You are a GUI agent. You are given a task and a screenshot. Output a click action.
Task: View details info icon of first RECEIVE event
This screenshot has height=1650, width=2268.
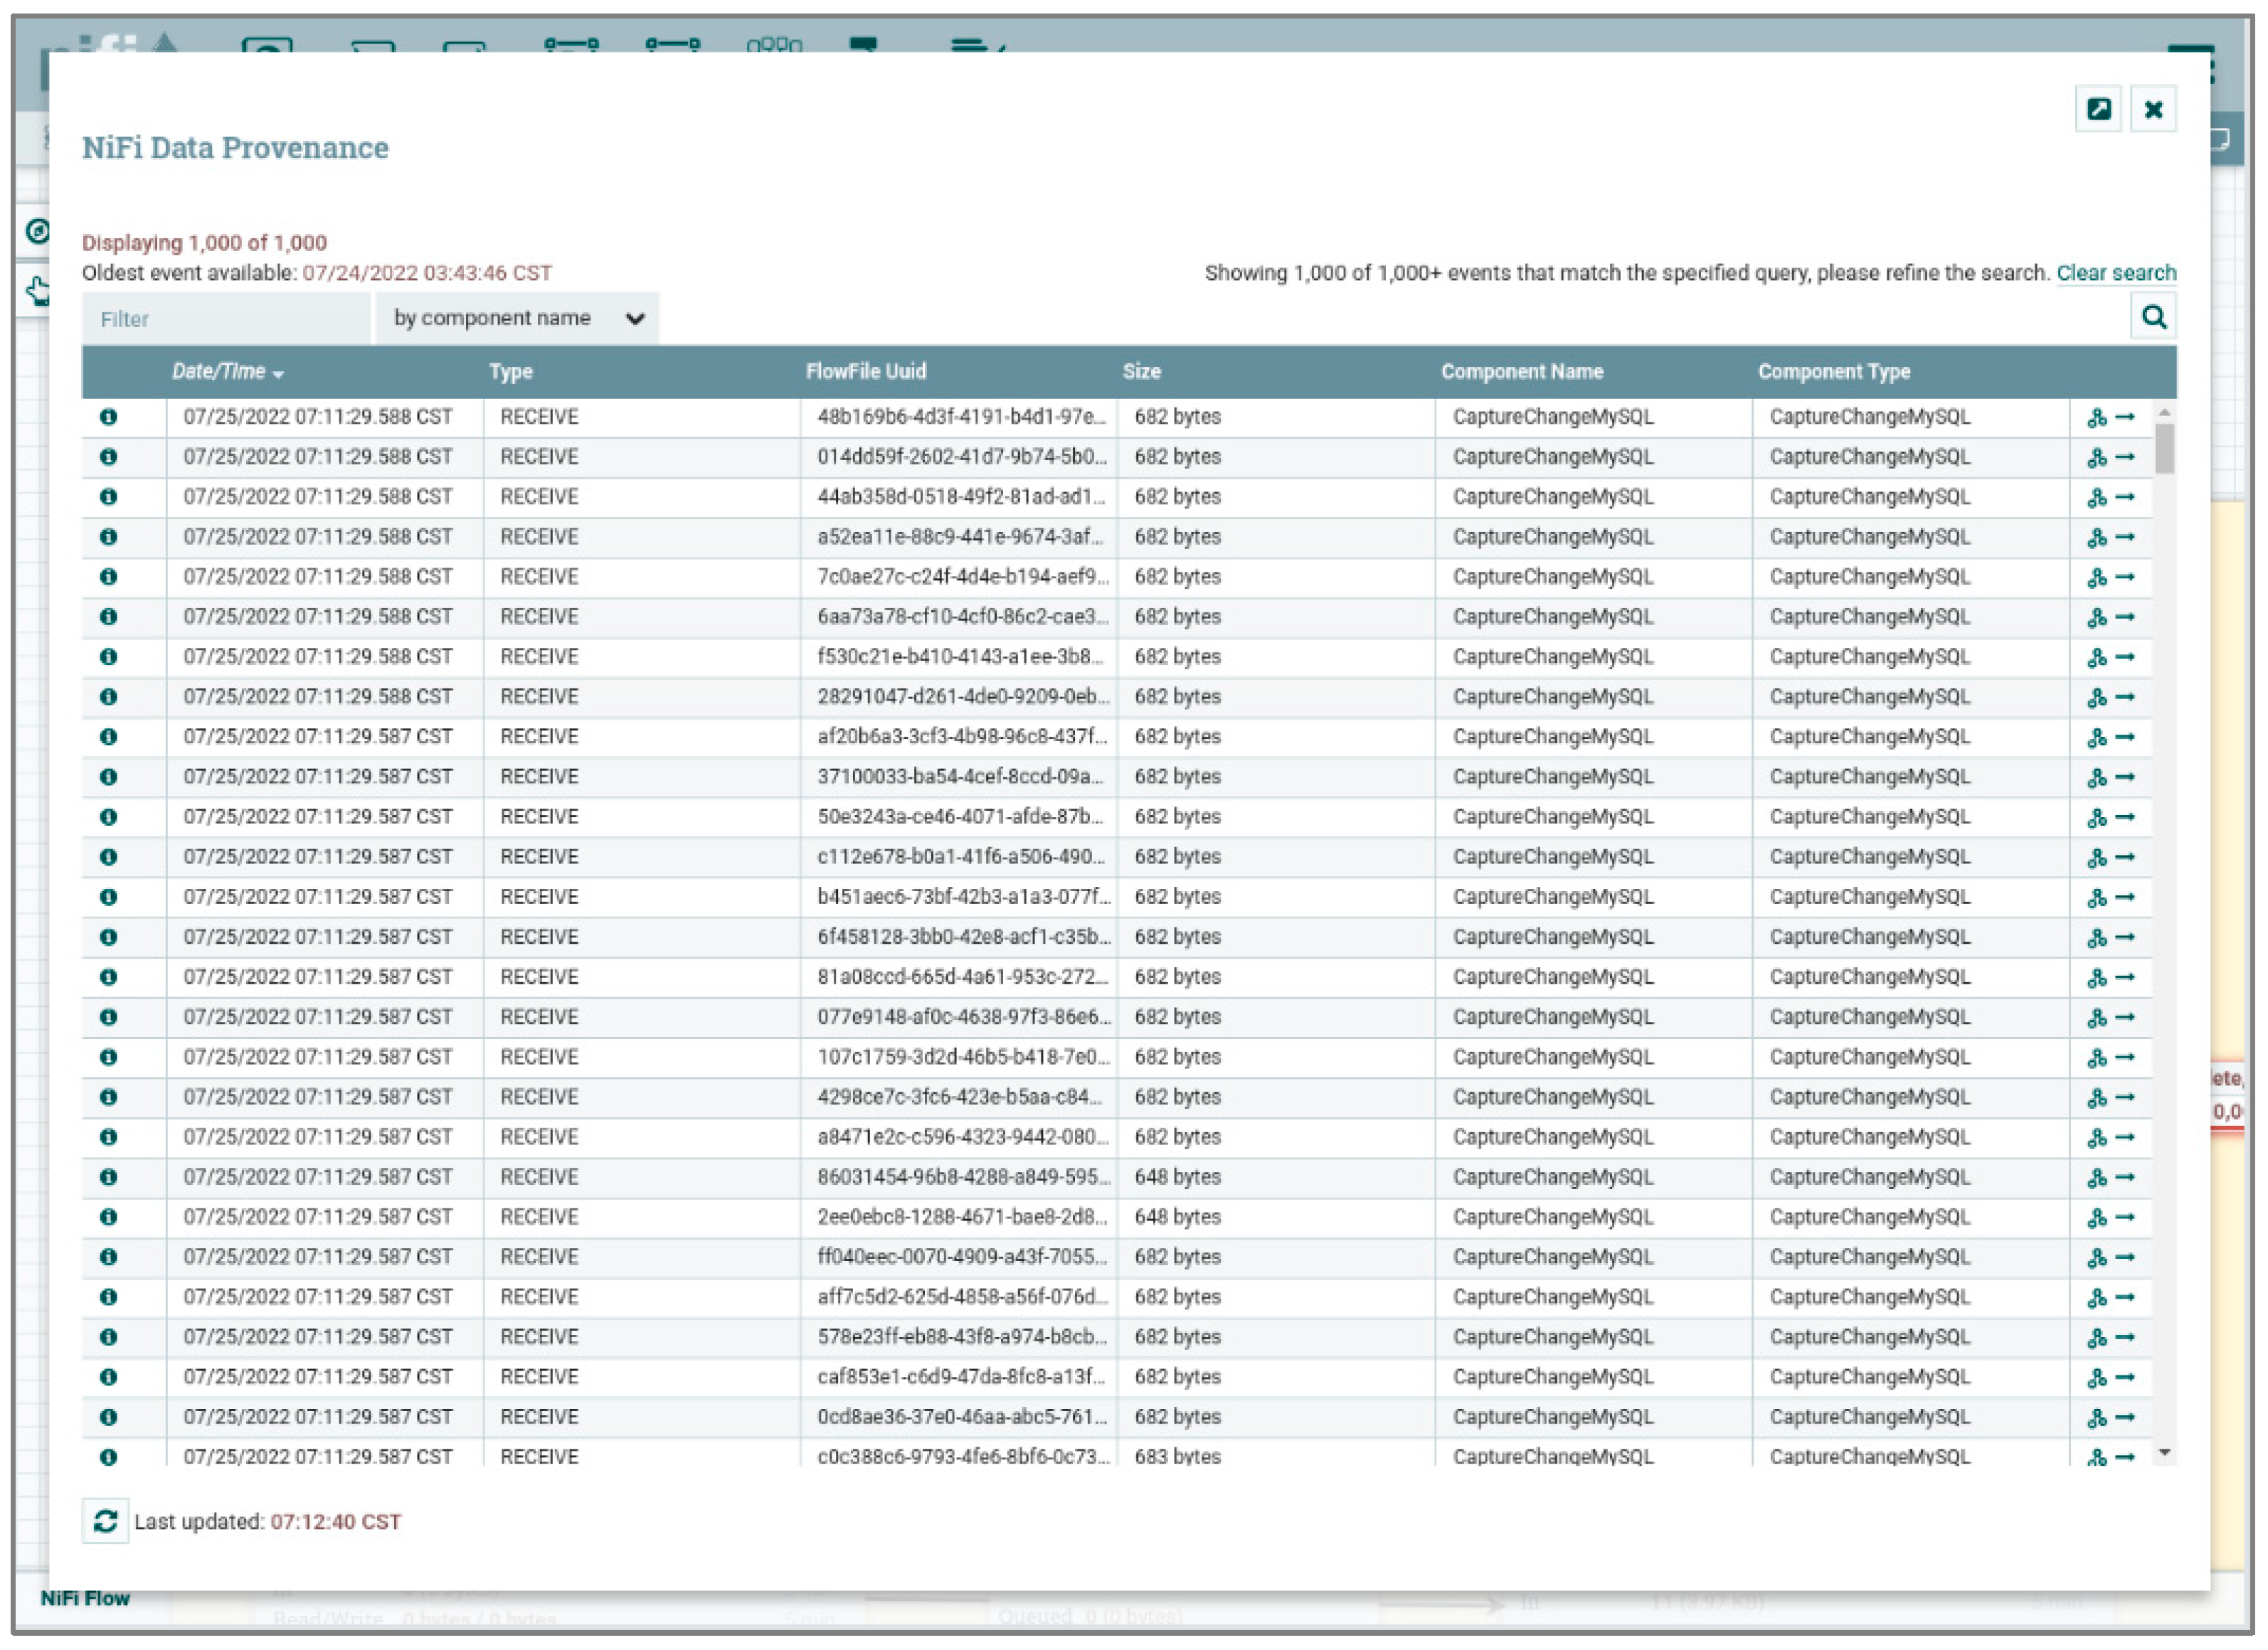[109, 417]
